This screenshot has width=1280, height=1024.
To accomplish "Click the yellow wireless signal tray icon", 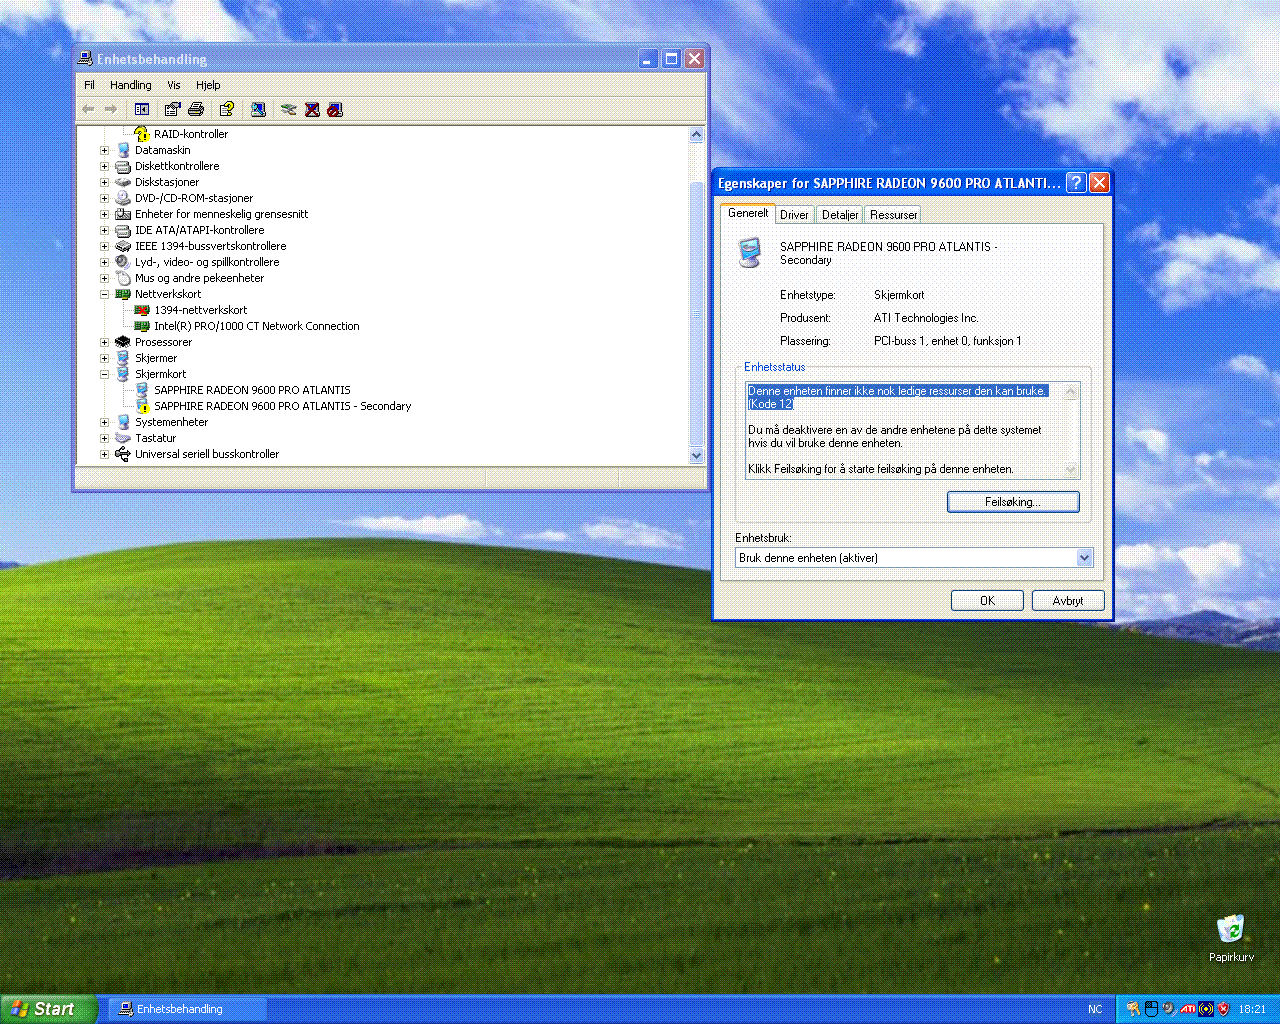I will click(x=1206, y=1009).
